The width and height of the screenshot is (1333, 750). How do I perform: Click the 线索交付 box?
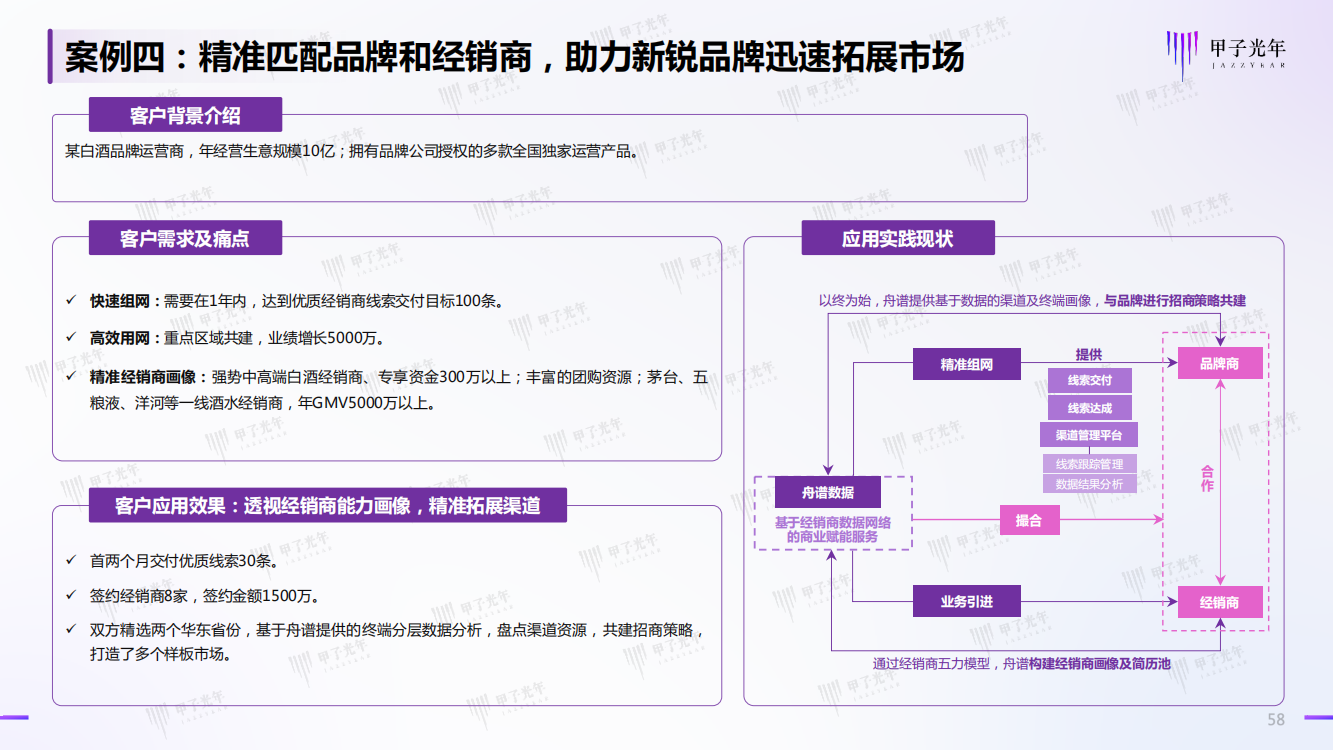coord(1089,381)
